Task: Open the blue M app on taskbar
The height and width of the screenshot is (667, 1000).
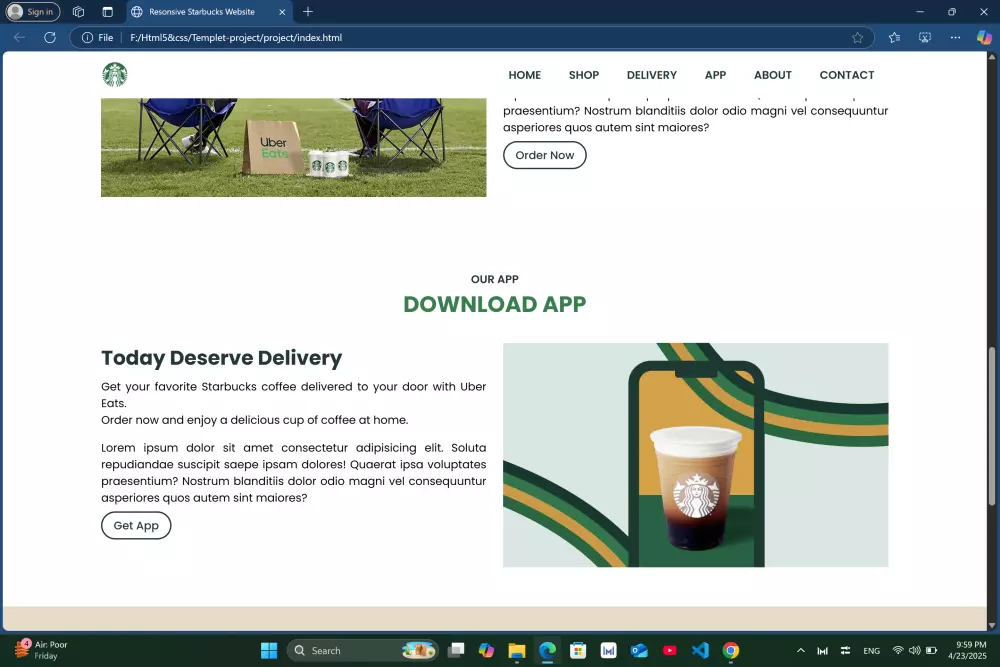Action: click(608, 650)
